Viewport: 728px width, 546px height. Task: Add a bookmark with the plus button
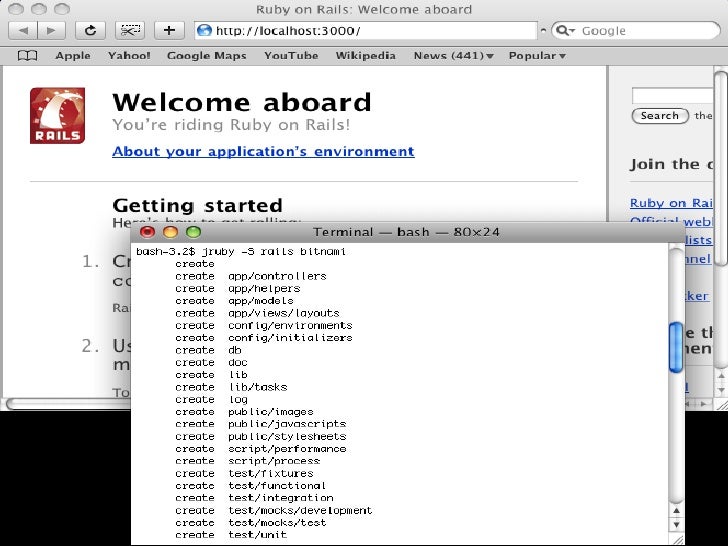click(x=169, y=31)
